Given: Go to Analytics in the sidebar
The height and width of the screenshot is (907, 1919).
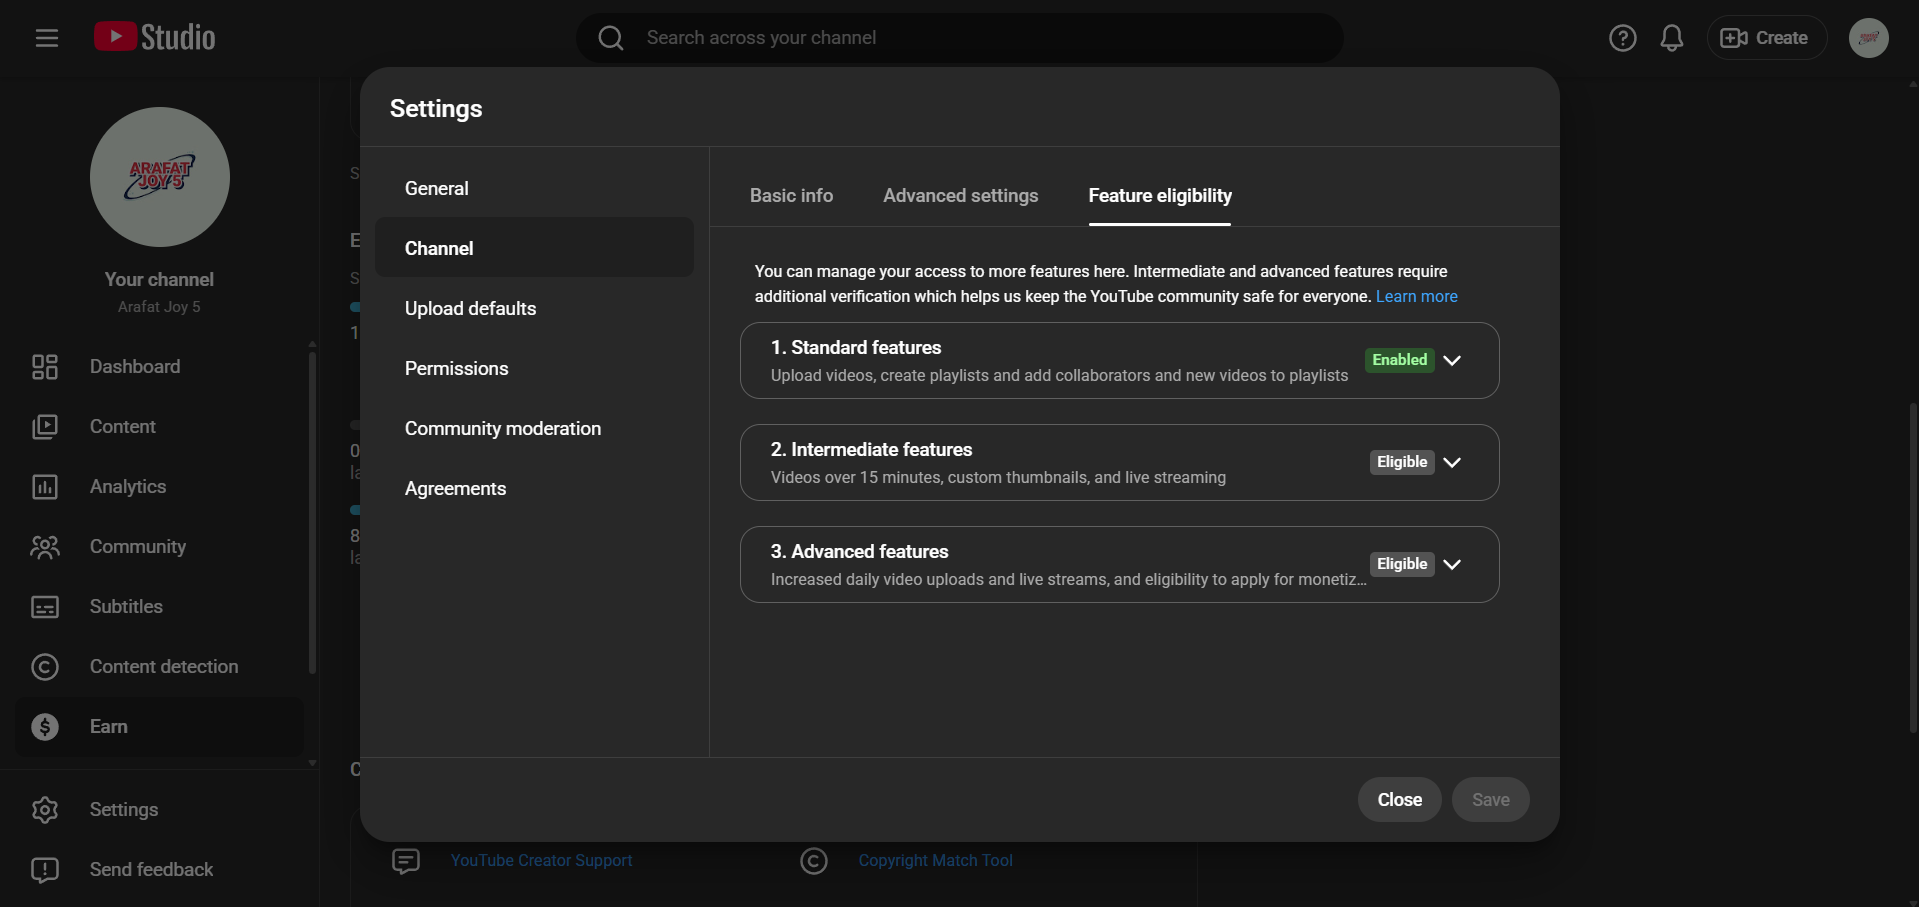Looking at the screenshot, I should [128, 487].
